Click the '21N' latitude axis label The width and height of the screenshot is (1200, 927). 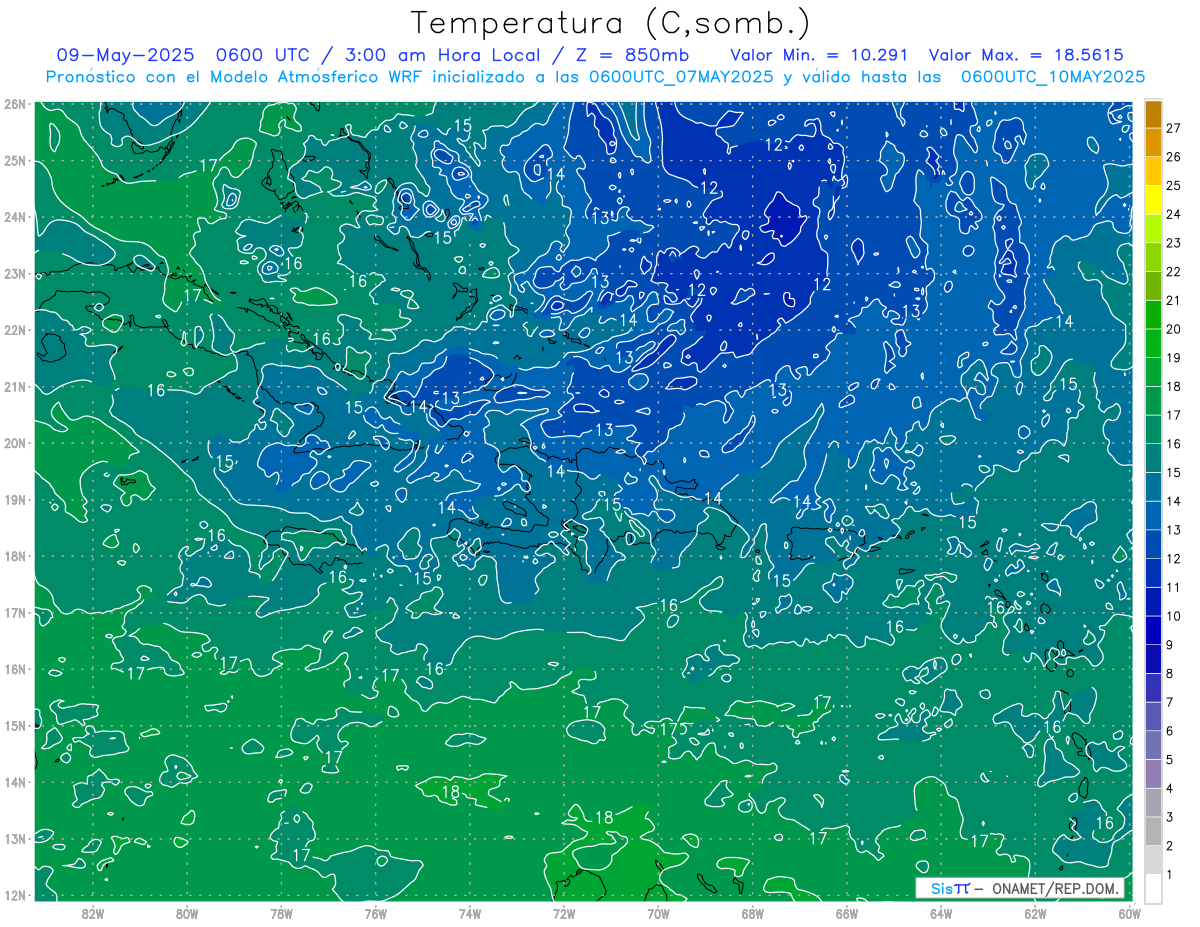click(15, 386)
